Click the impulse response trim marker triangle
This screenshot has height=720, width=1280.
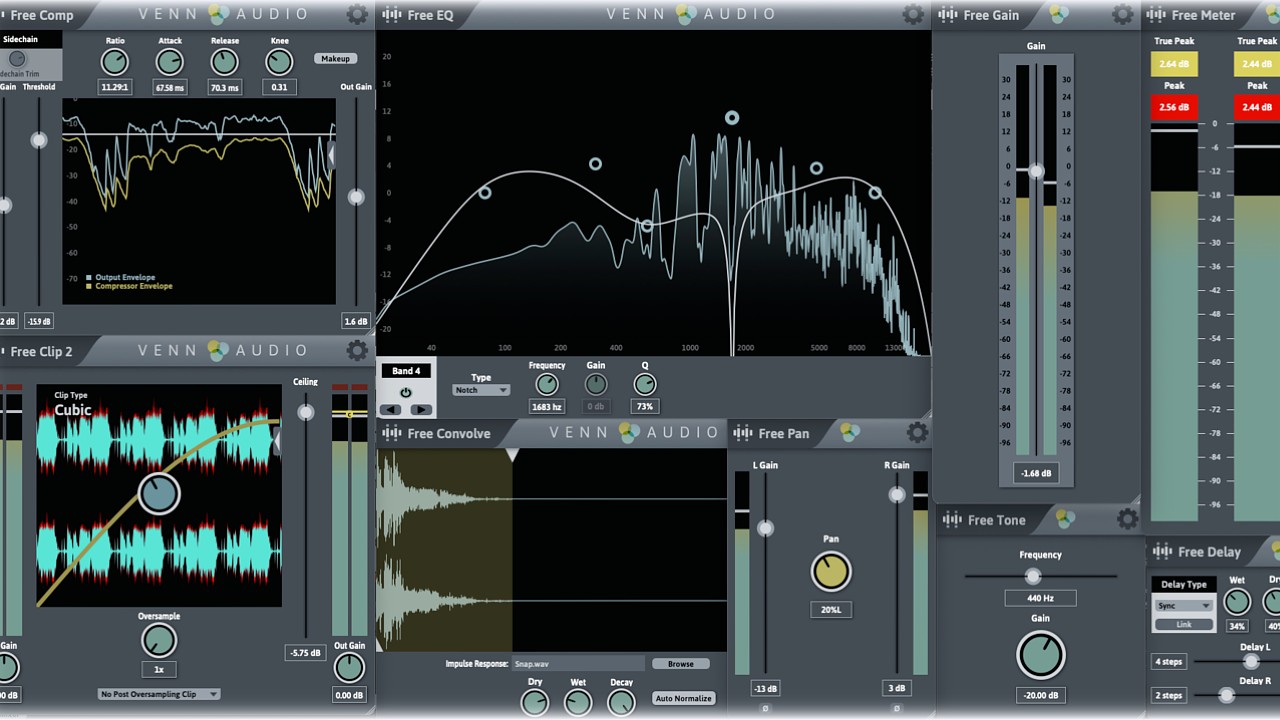click(x=512, y=455)
